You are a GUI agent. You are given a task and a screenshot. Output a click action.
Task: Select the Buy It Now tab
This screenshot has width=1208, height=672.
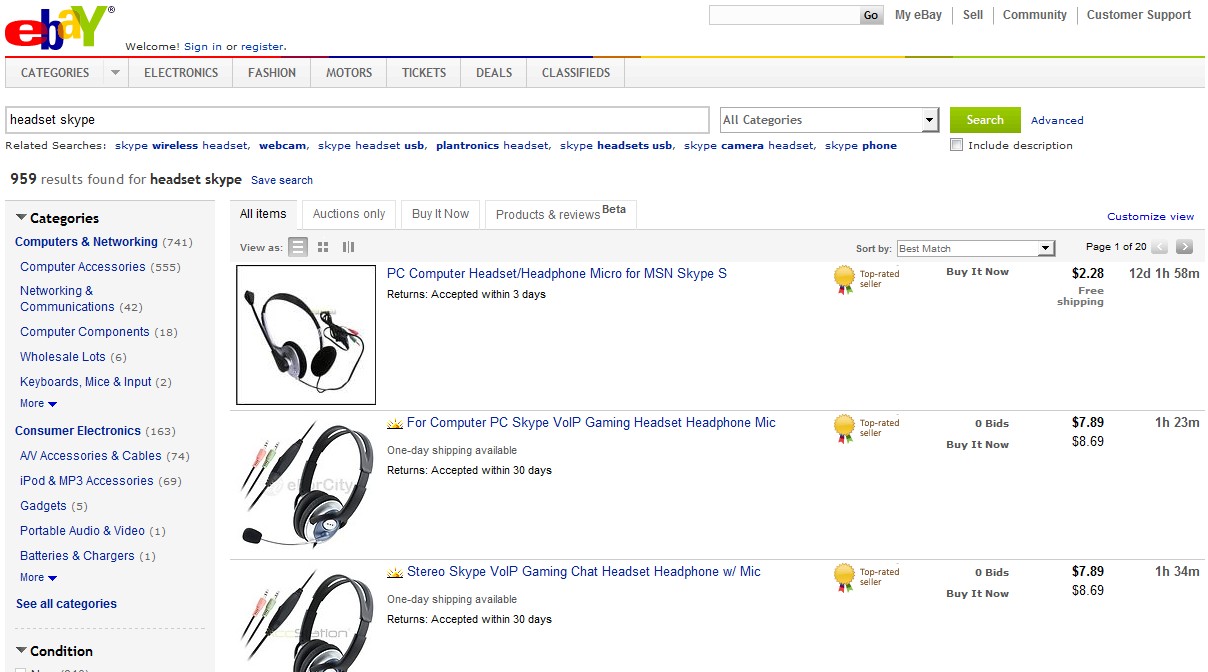coord(440,214)
